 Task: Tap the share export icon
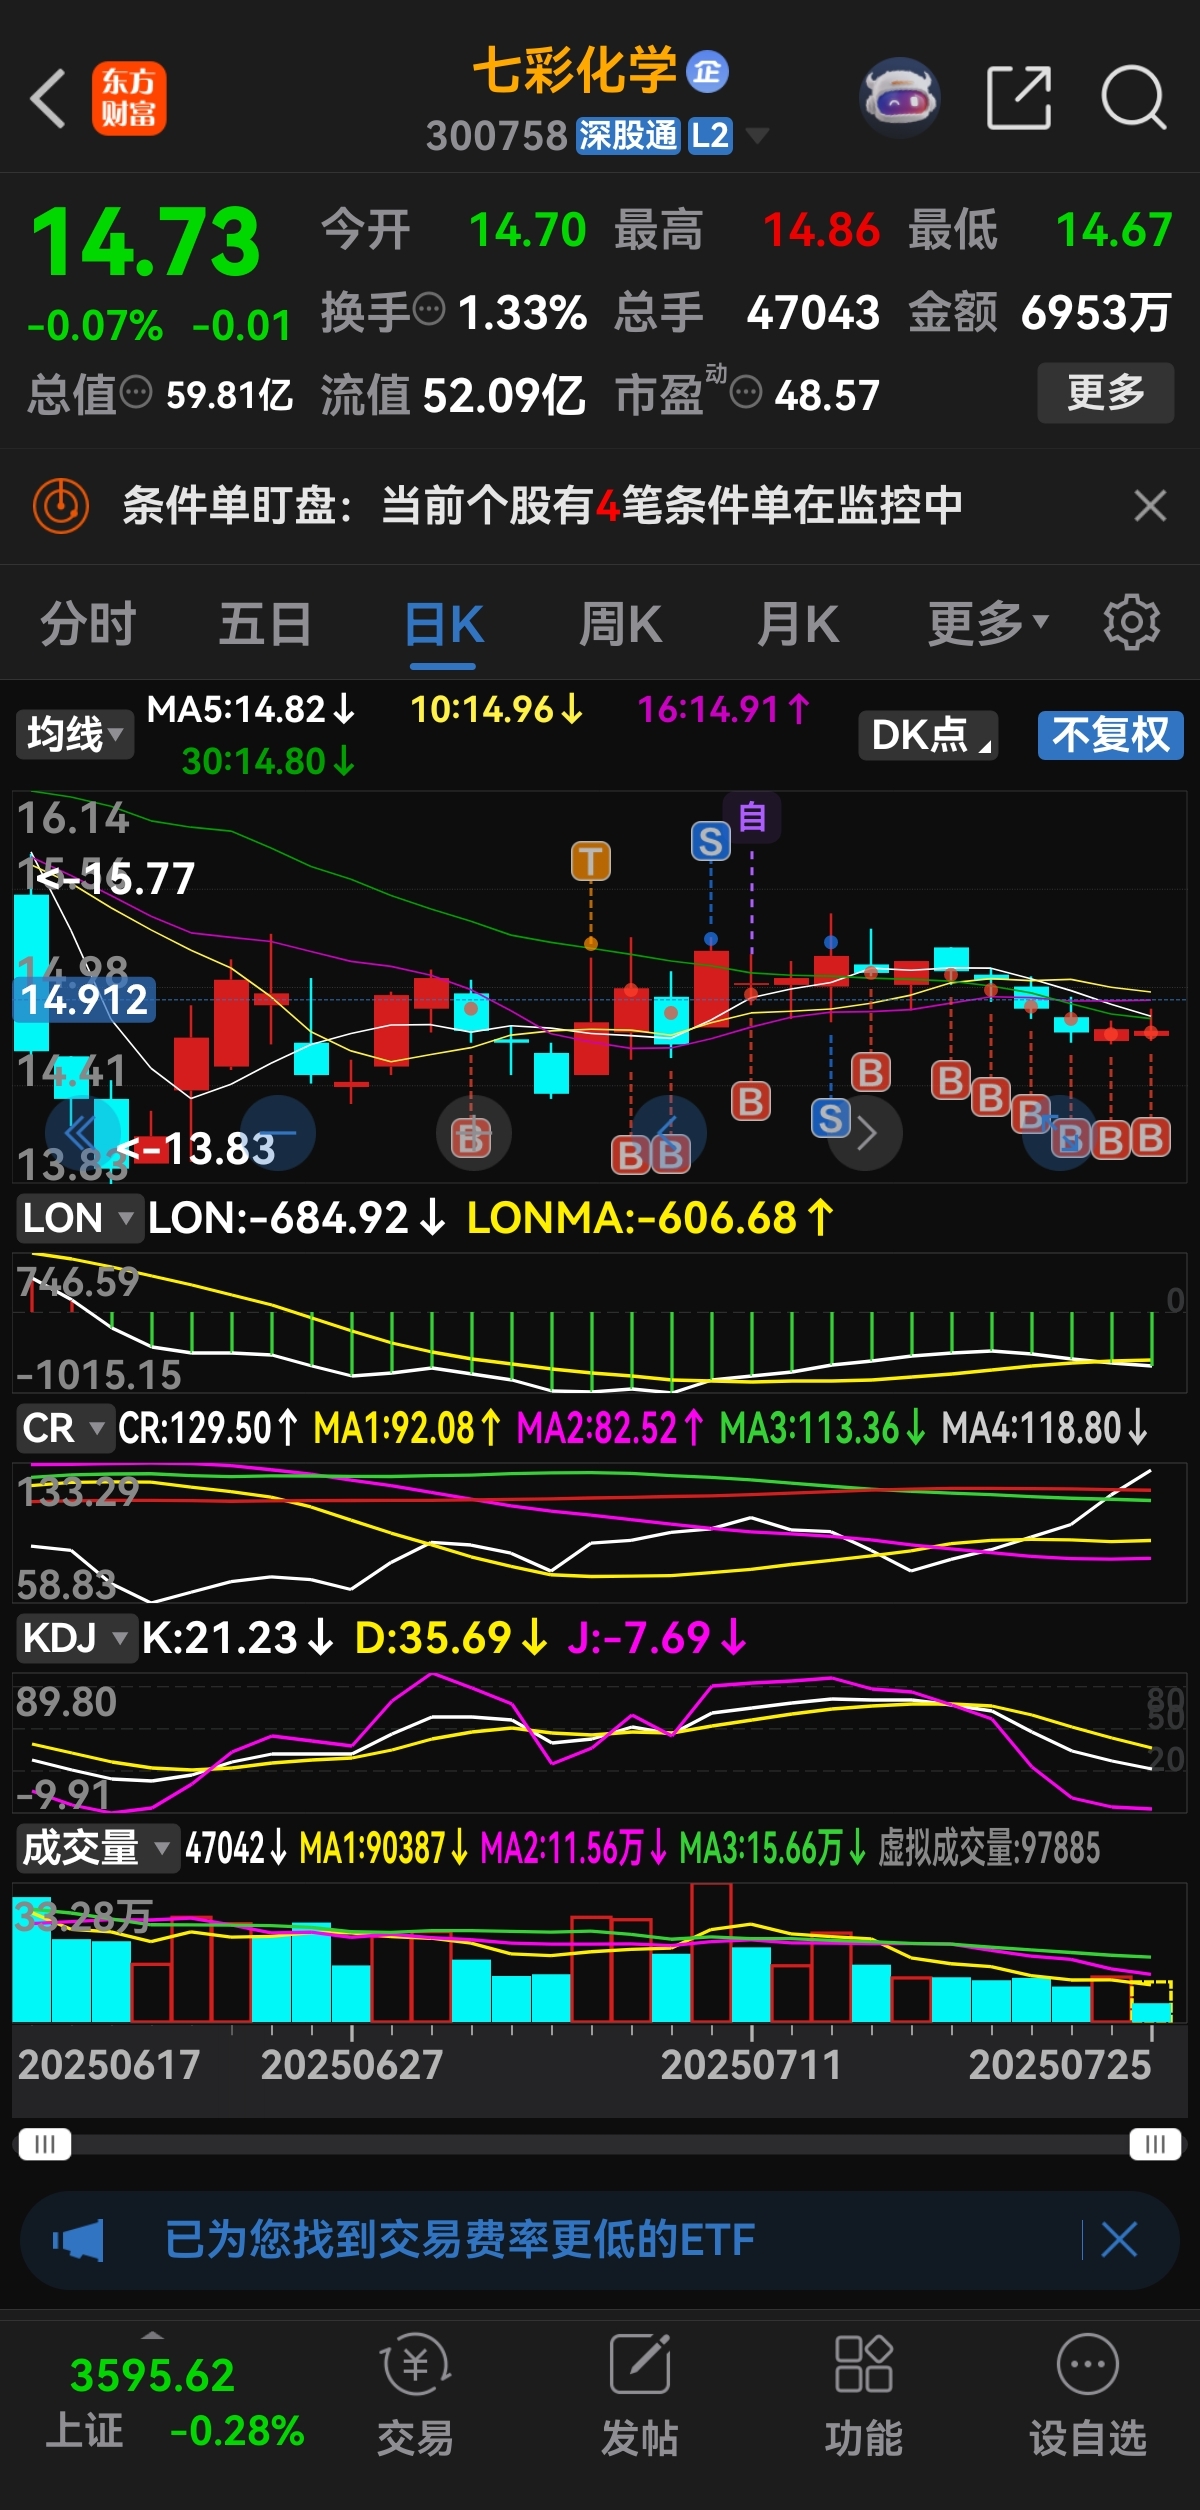pos(1018,98)
